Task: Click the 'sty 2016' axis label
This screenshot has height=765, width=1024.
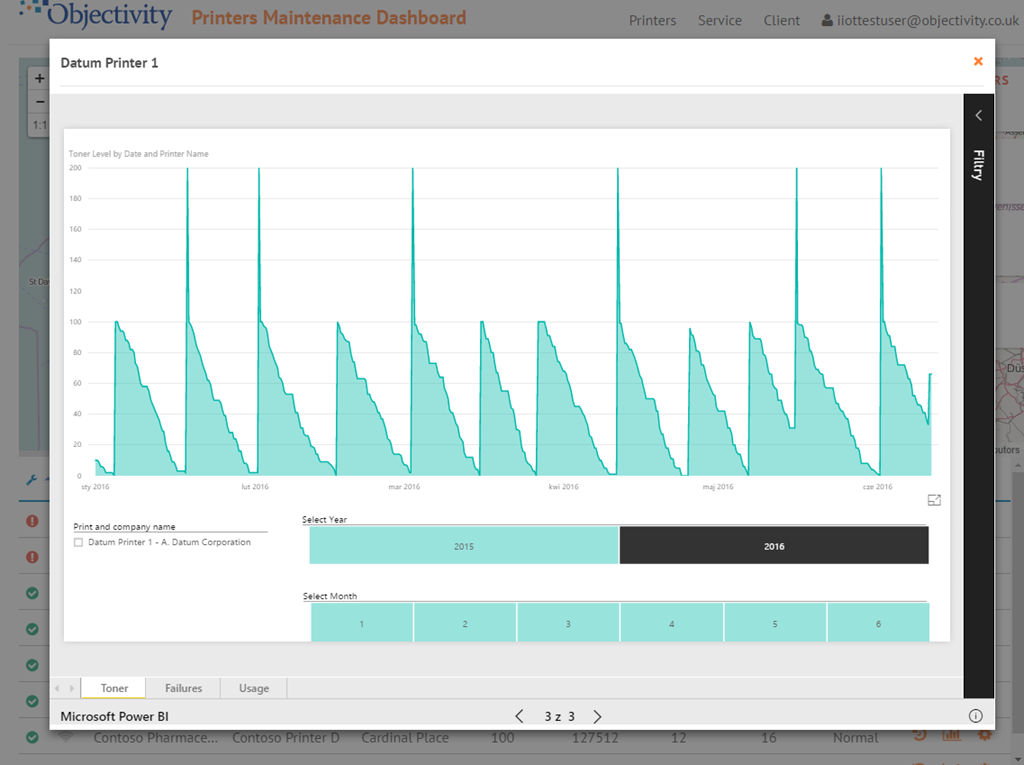Action: (95, 487)
